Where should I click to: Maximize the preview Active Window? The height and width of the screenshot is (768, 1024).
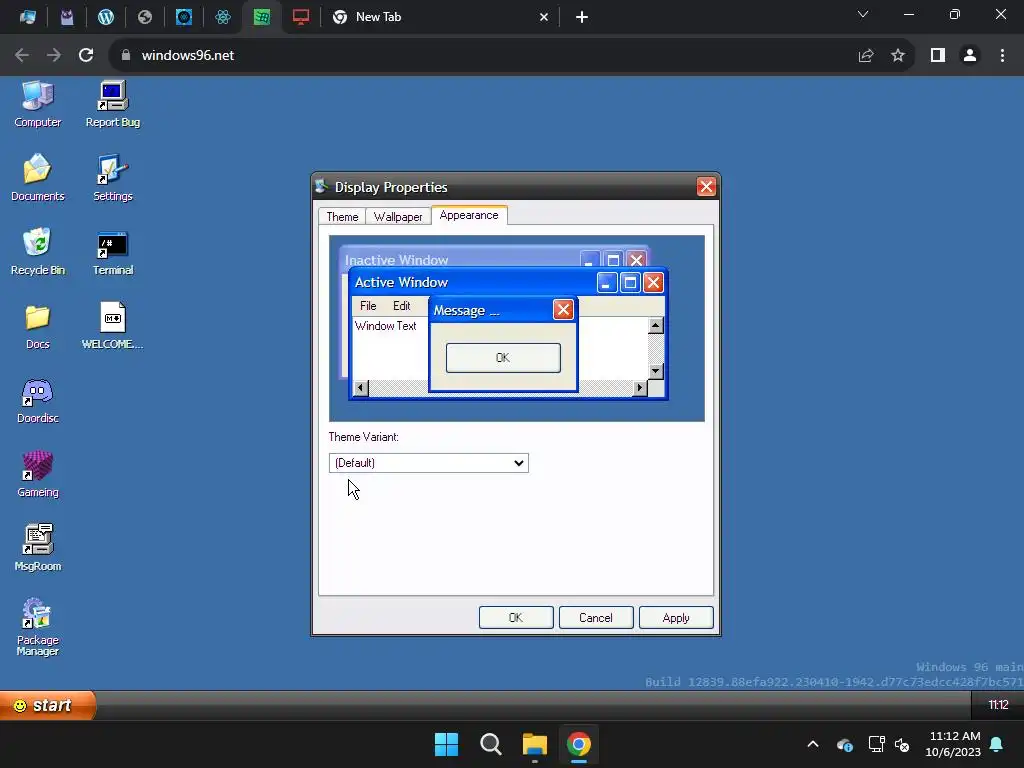[630, 283]
